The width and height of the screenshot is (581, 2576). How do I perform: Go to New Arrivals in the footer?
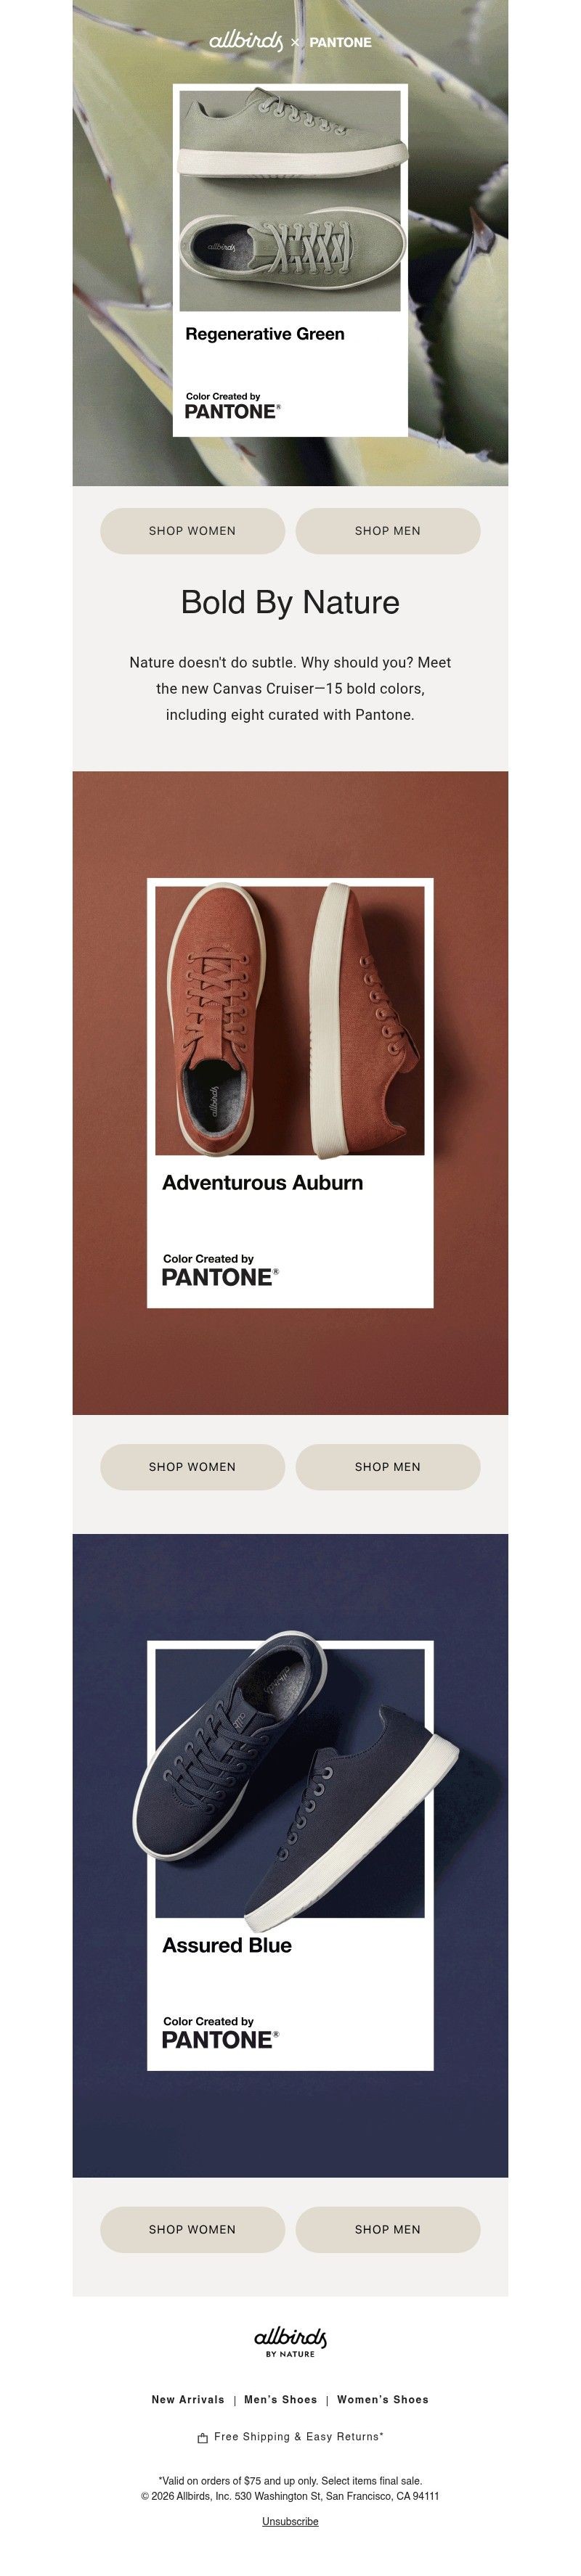pyautogui.click(x=188, y=2399)
